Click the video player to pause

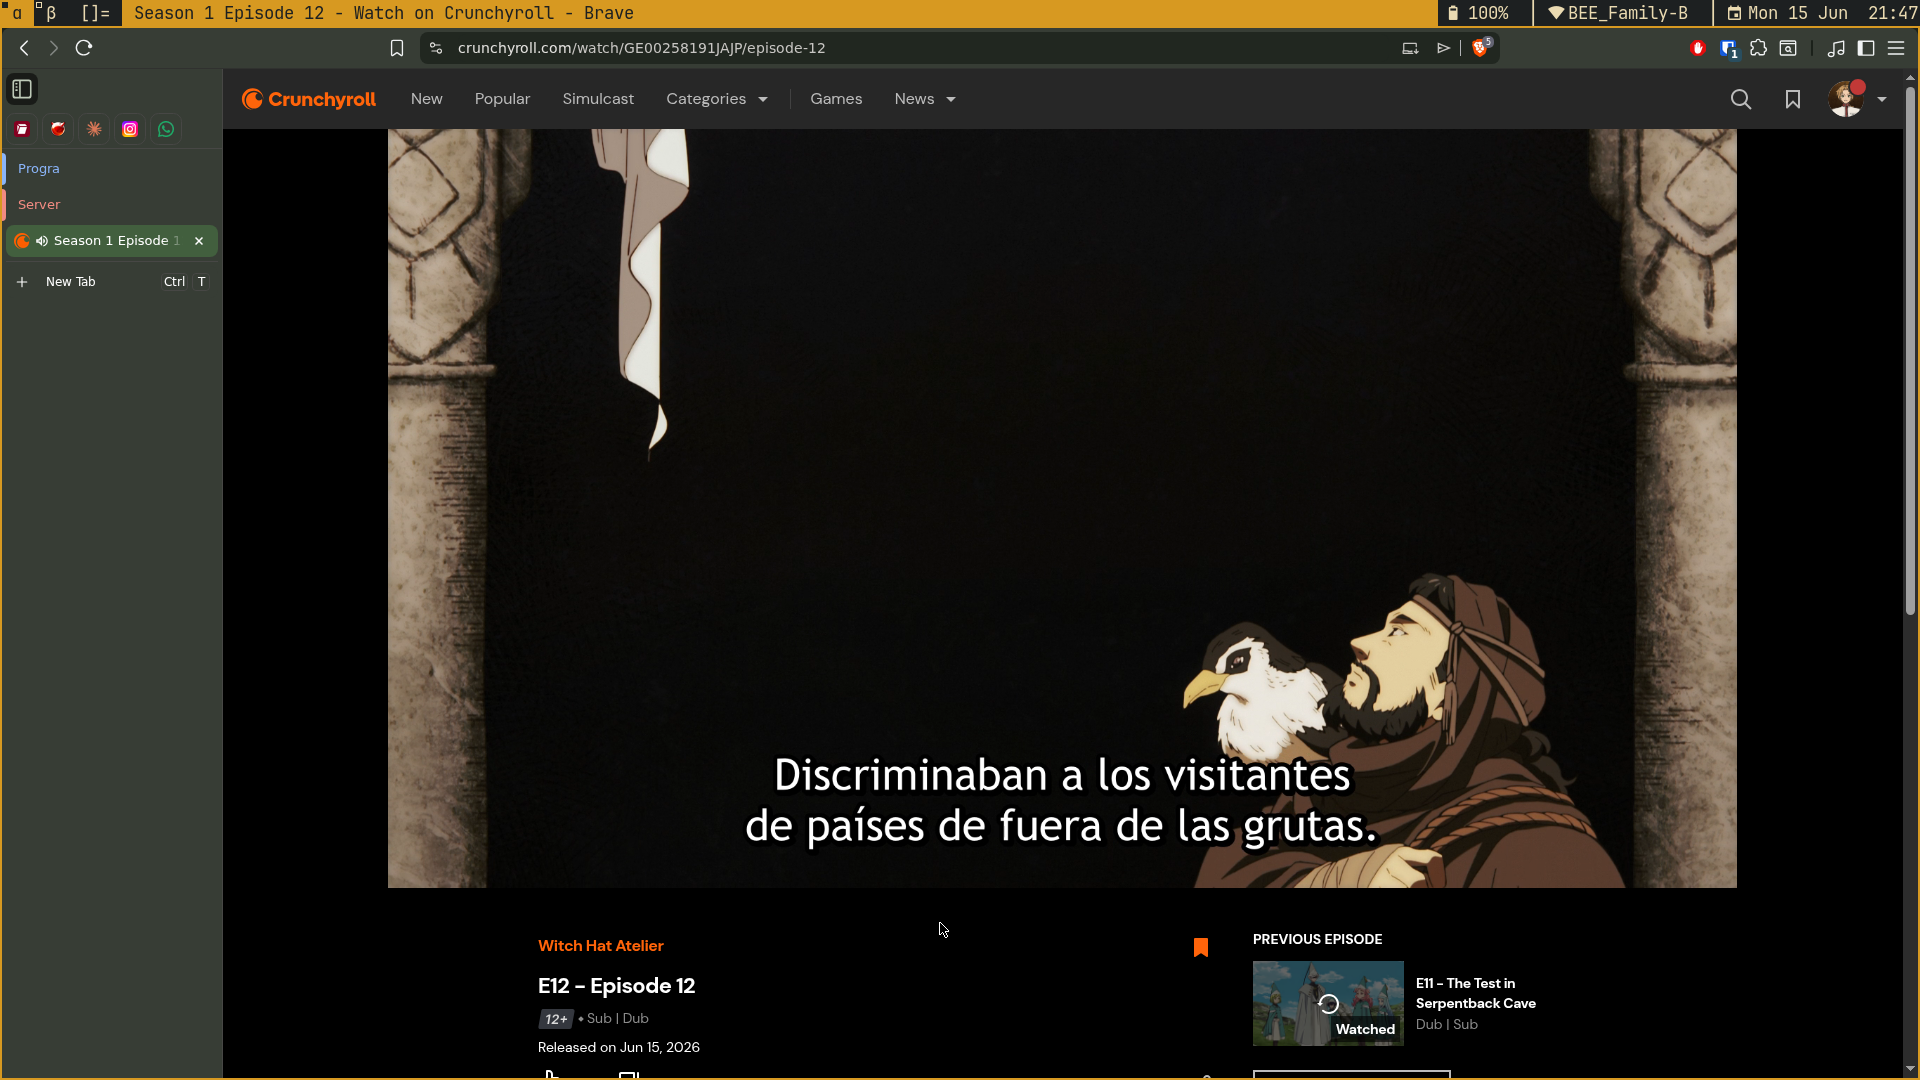click(x=1062, y=508)
